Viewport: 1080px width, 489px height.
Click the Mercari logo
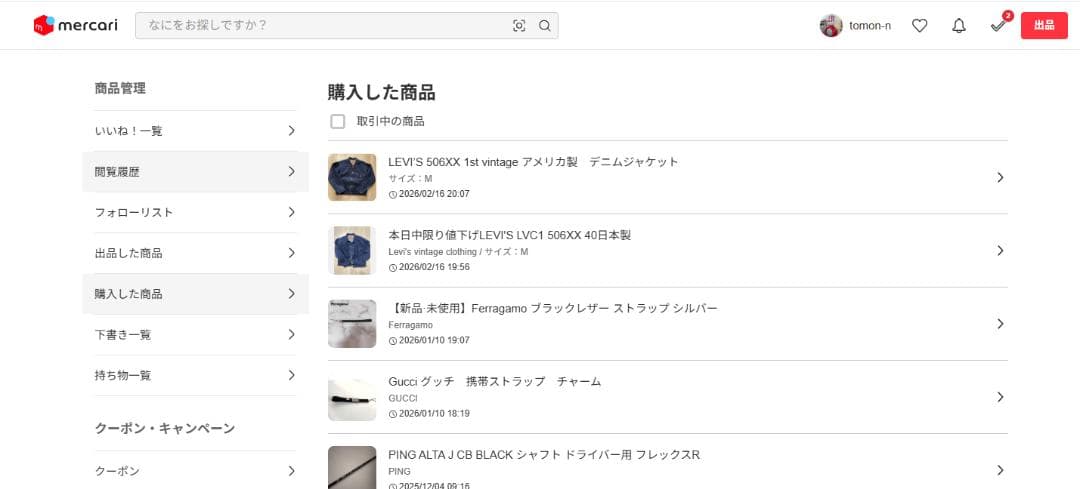[x=67, y=25]
